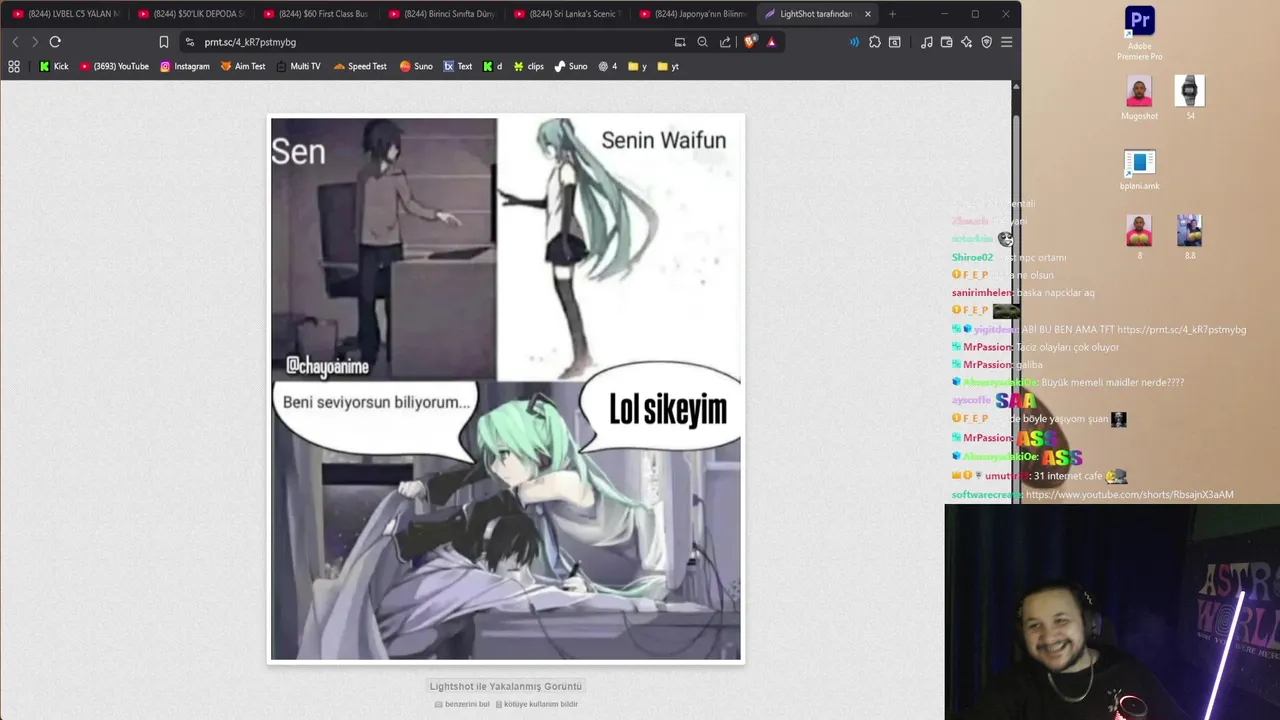Open the Speed Test bookmark

coord(360,67)
